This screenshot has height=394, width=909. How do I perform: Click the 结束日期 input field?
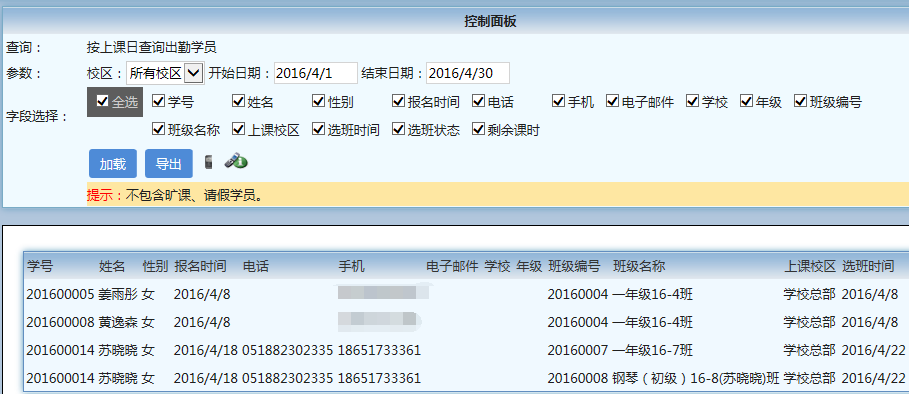pos(468,73)
